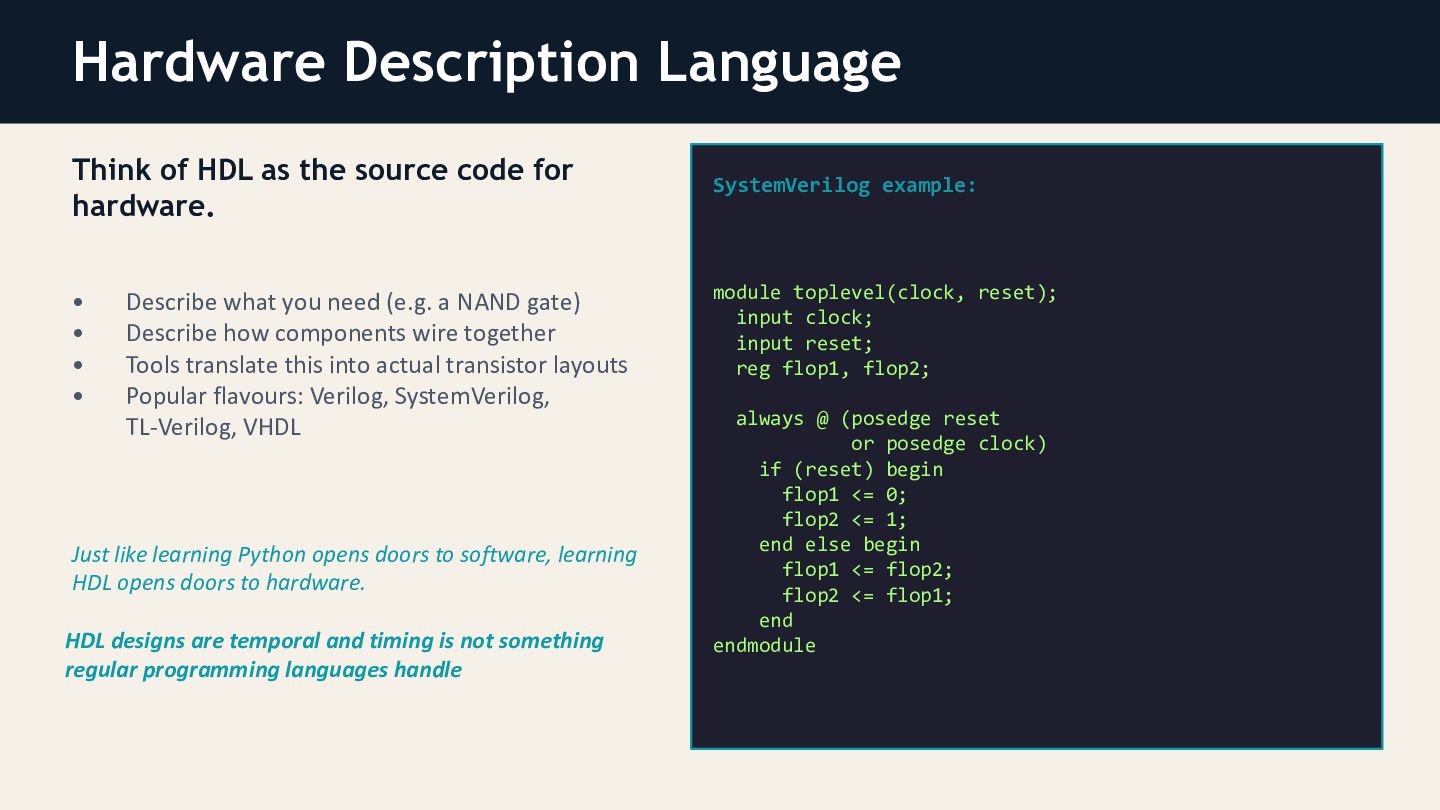Viewport: 1440px width, 810px height.
Task: Click code line "if (reset) begin"
Action: pos(851,469)
